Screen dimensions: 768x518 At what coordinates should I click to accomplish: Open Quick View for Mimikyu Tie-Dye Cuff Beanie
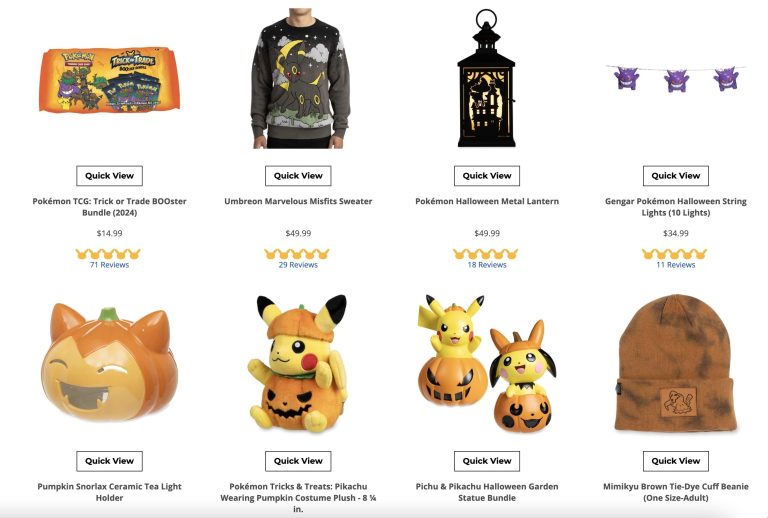point(675,461)
